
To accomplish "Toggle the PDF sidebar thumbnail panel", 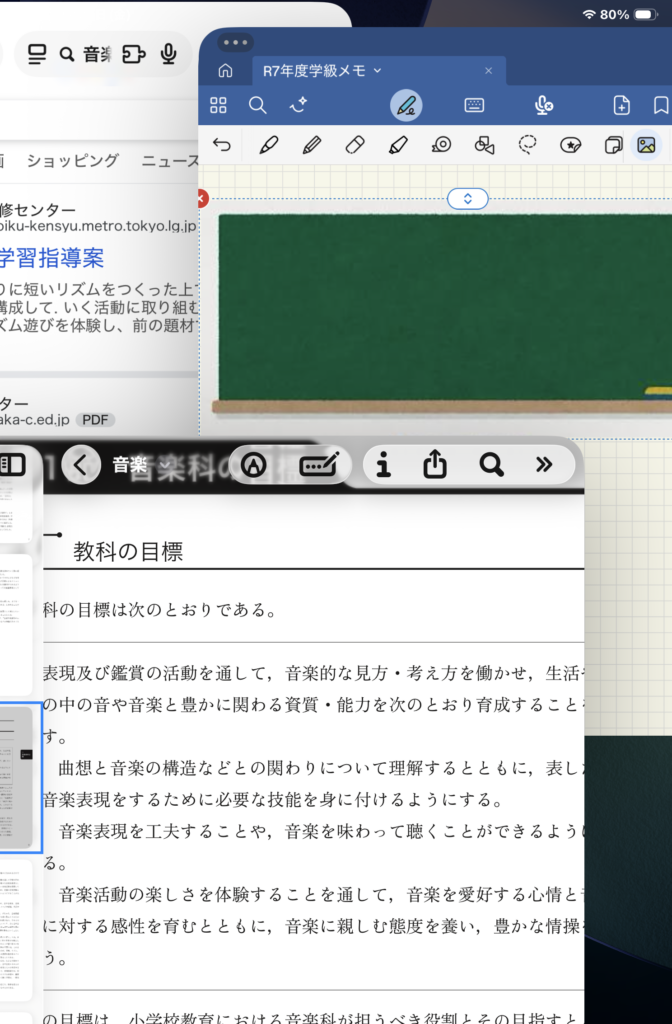I will [12, 464].
